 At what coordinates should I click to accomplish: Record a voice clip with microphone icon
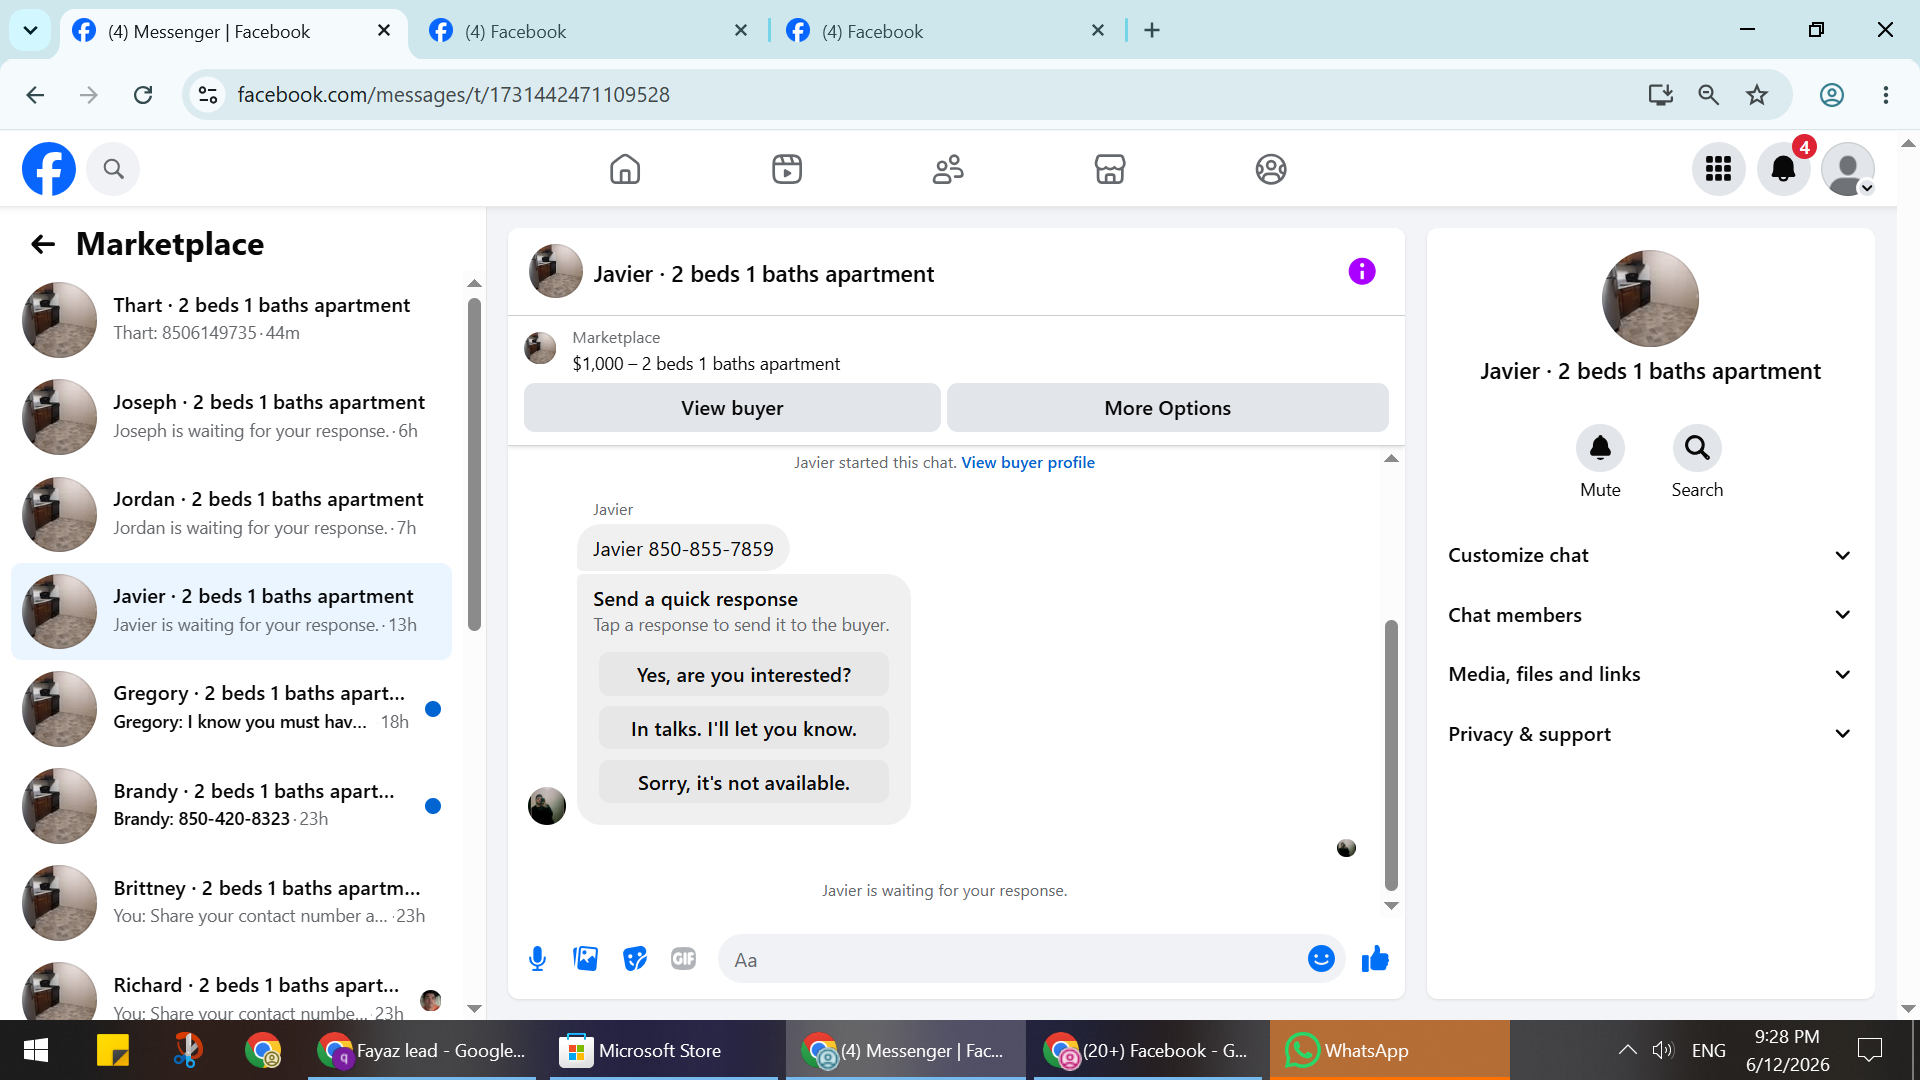[x=537, y=959]
